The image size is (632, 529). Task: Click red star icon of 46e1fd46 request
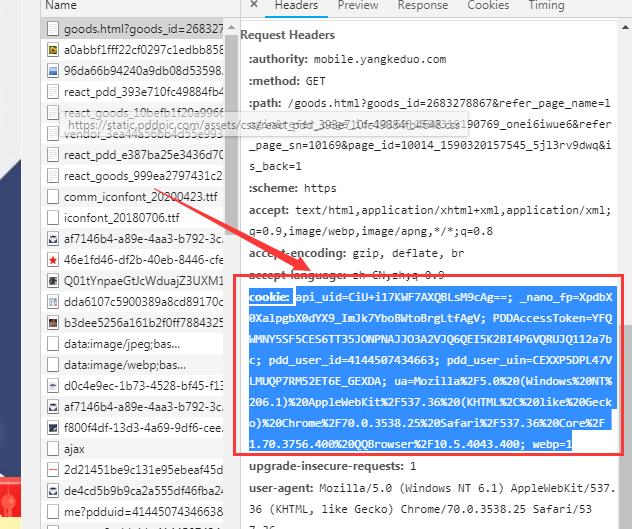[x=53, y=260]
